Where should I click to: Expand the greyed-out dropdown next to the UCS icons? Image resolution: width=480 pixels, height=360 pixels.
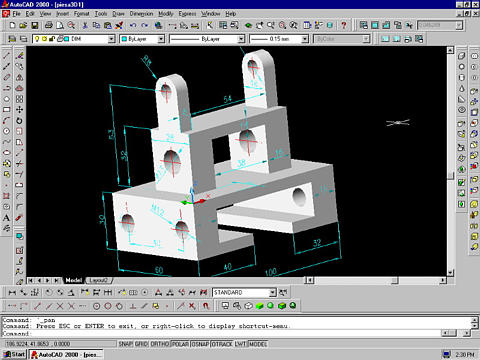[459, 25]
